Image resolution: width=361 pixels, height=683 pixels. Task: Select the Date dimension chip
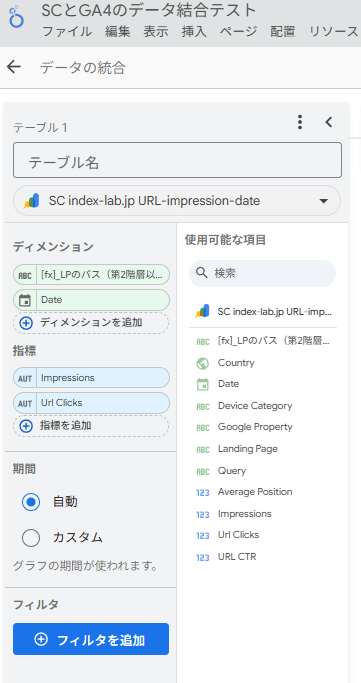[x=91, y=300]
